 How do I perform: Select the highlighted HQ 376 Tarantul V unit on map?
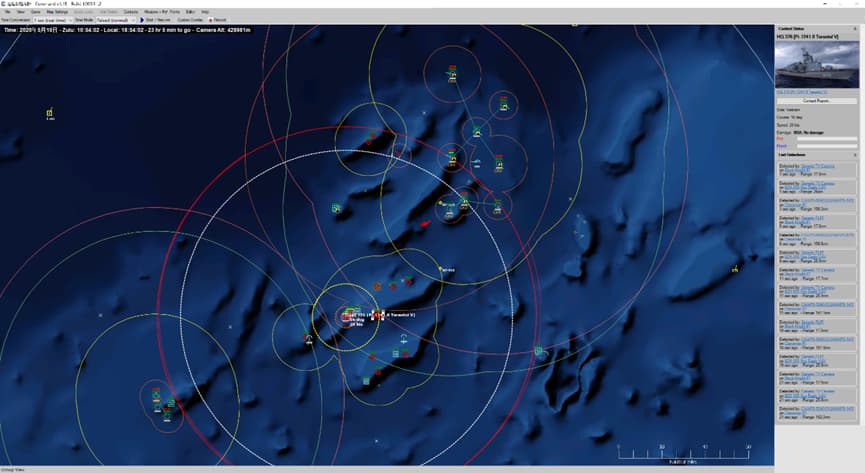click(378, 315)
